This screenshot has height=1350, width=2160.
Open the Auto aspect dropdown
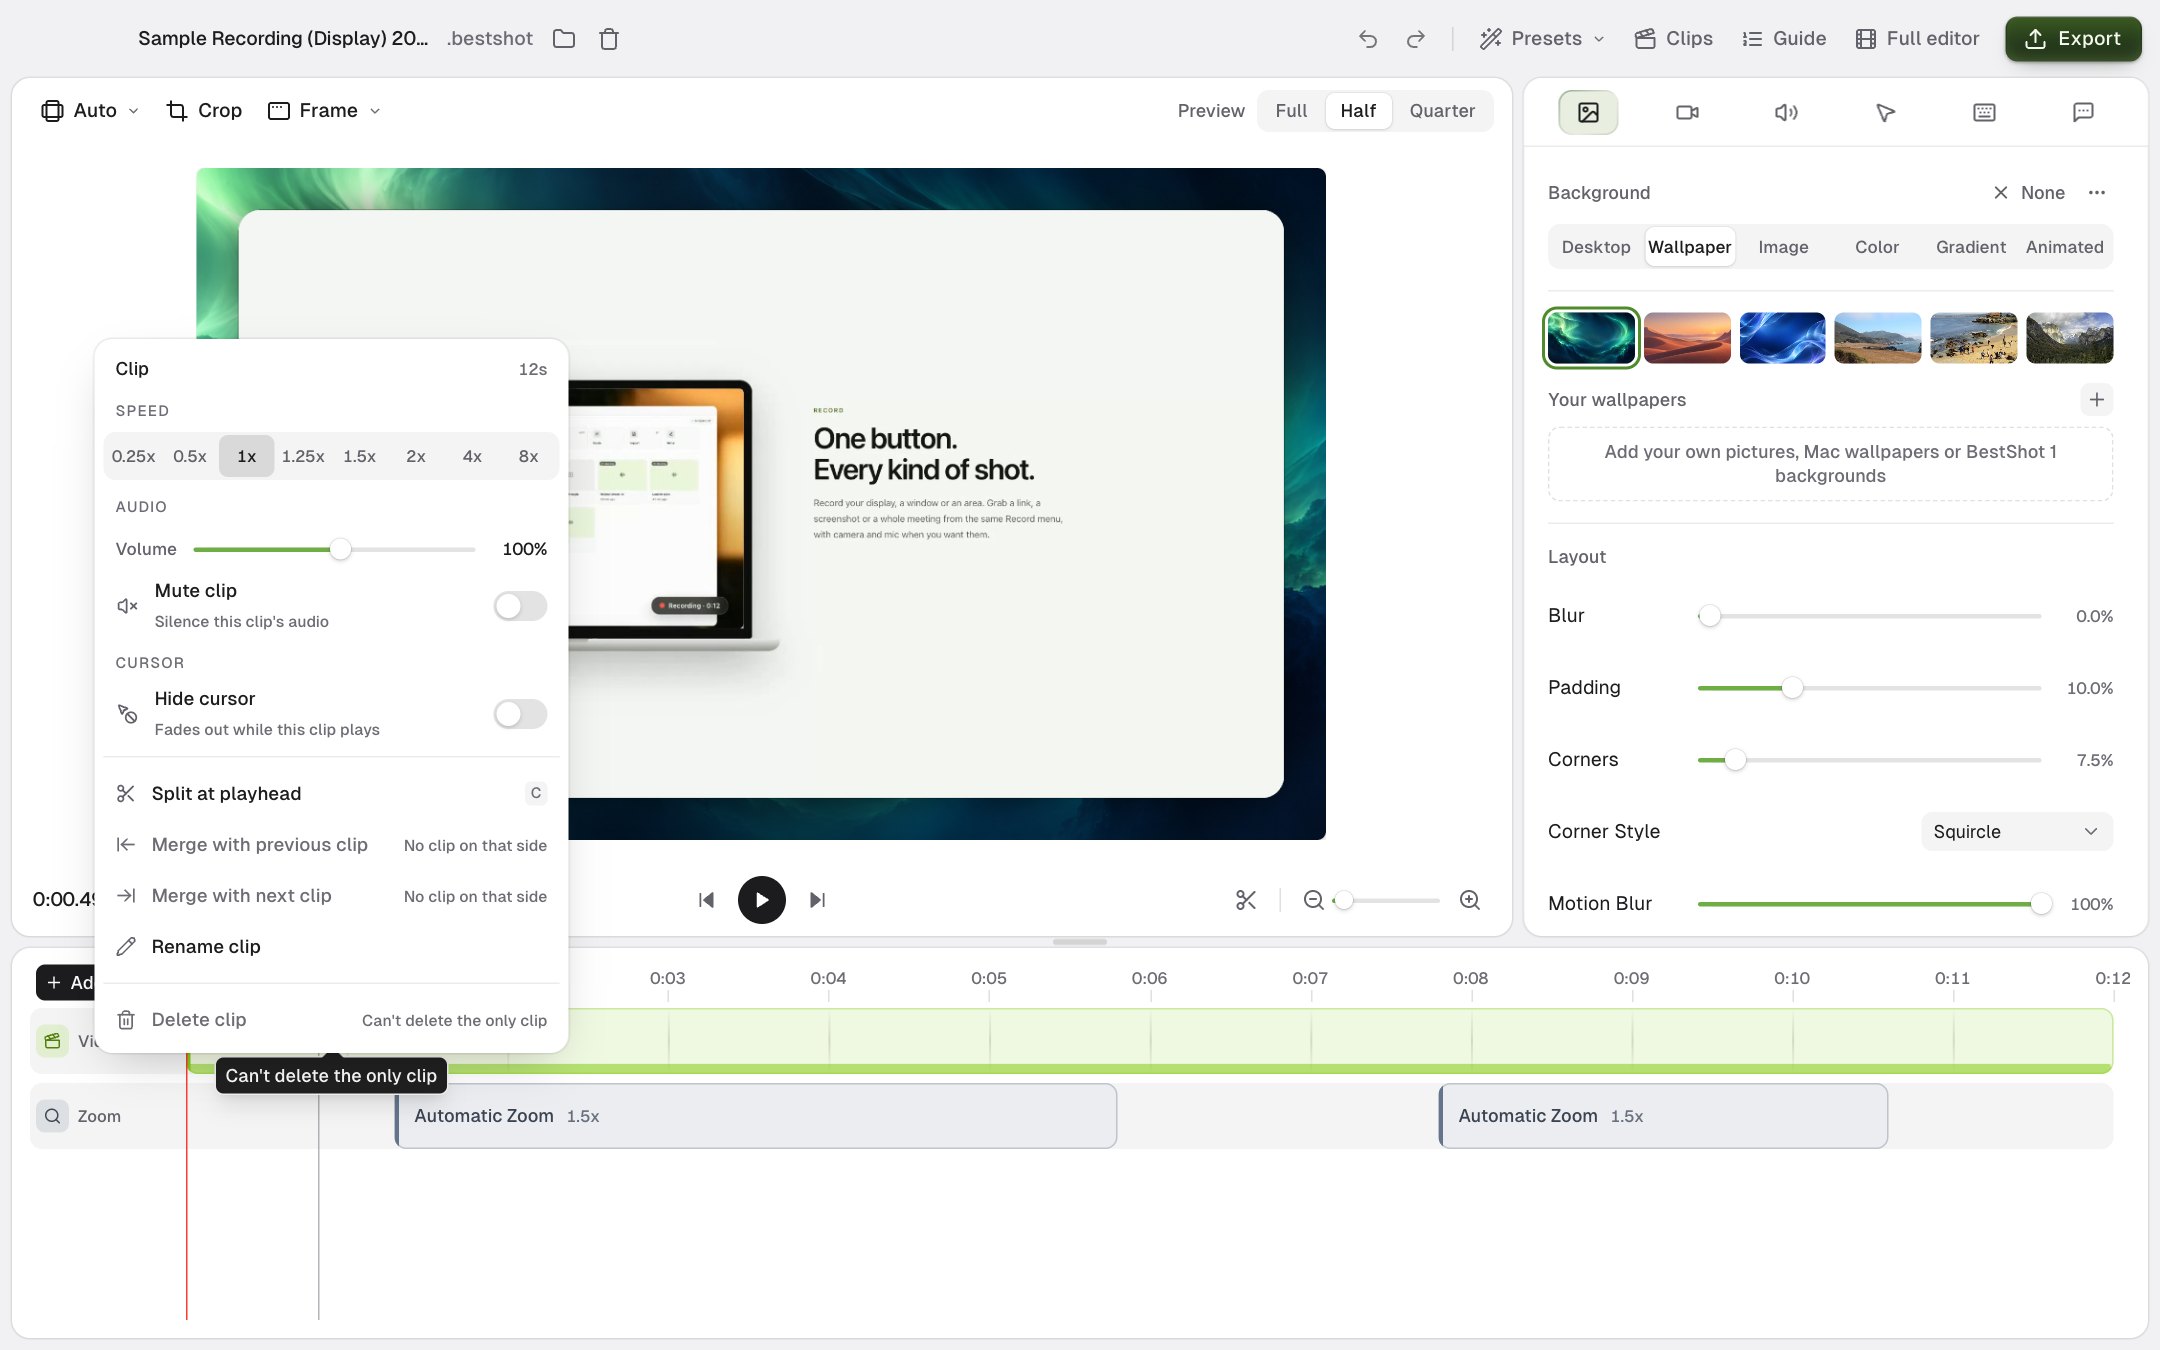click(90, 111)
